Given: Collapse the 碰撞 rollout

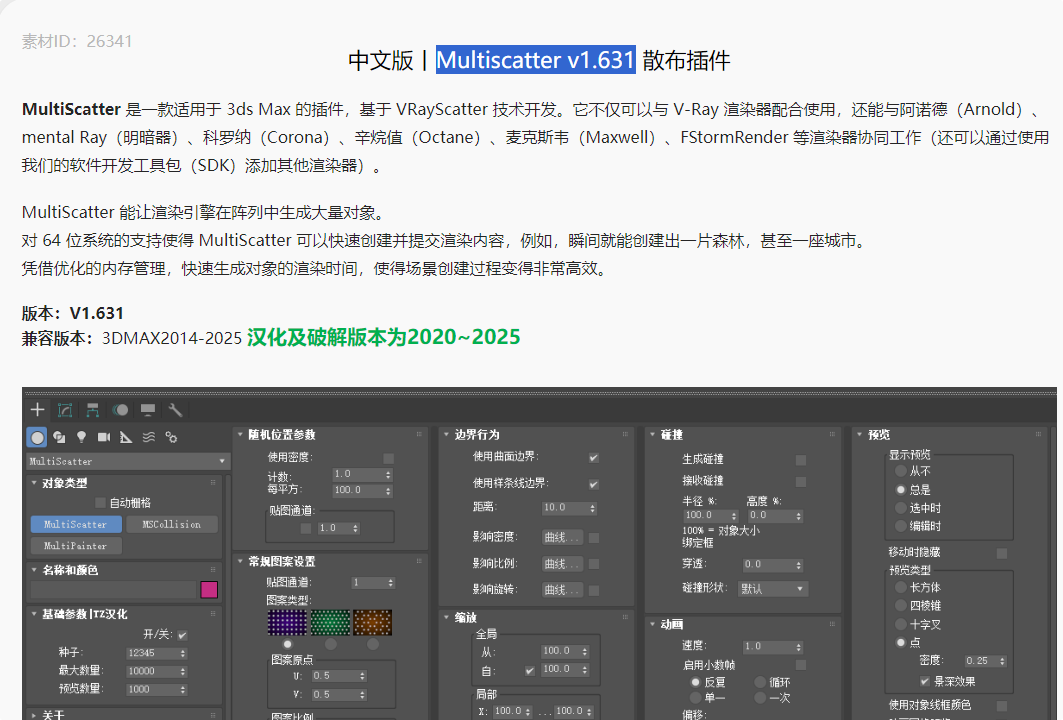Looking at the screenshot, I should pos(652,434).
